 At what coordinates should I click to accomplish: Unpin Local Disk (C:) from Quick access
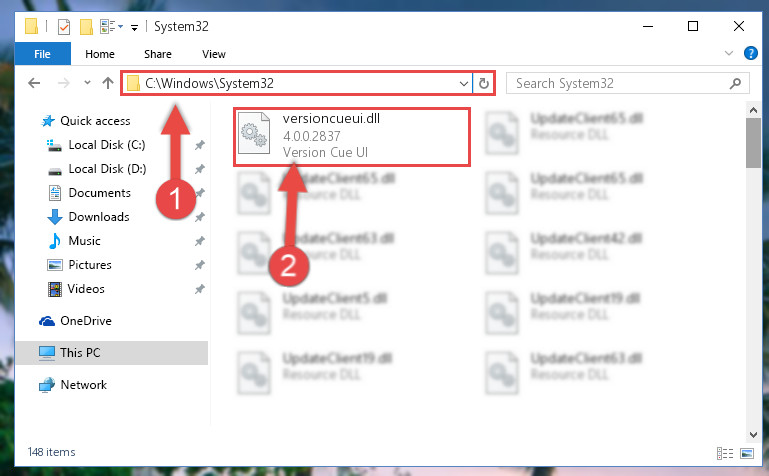[x=200, y=145]
